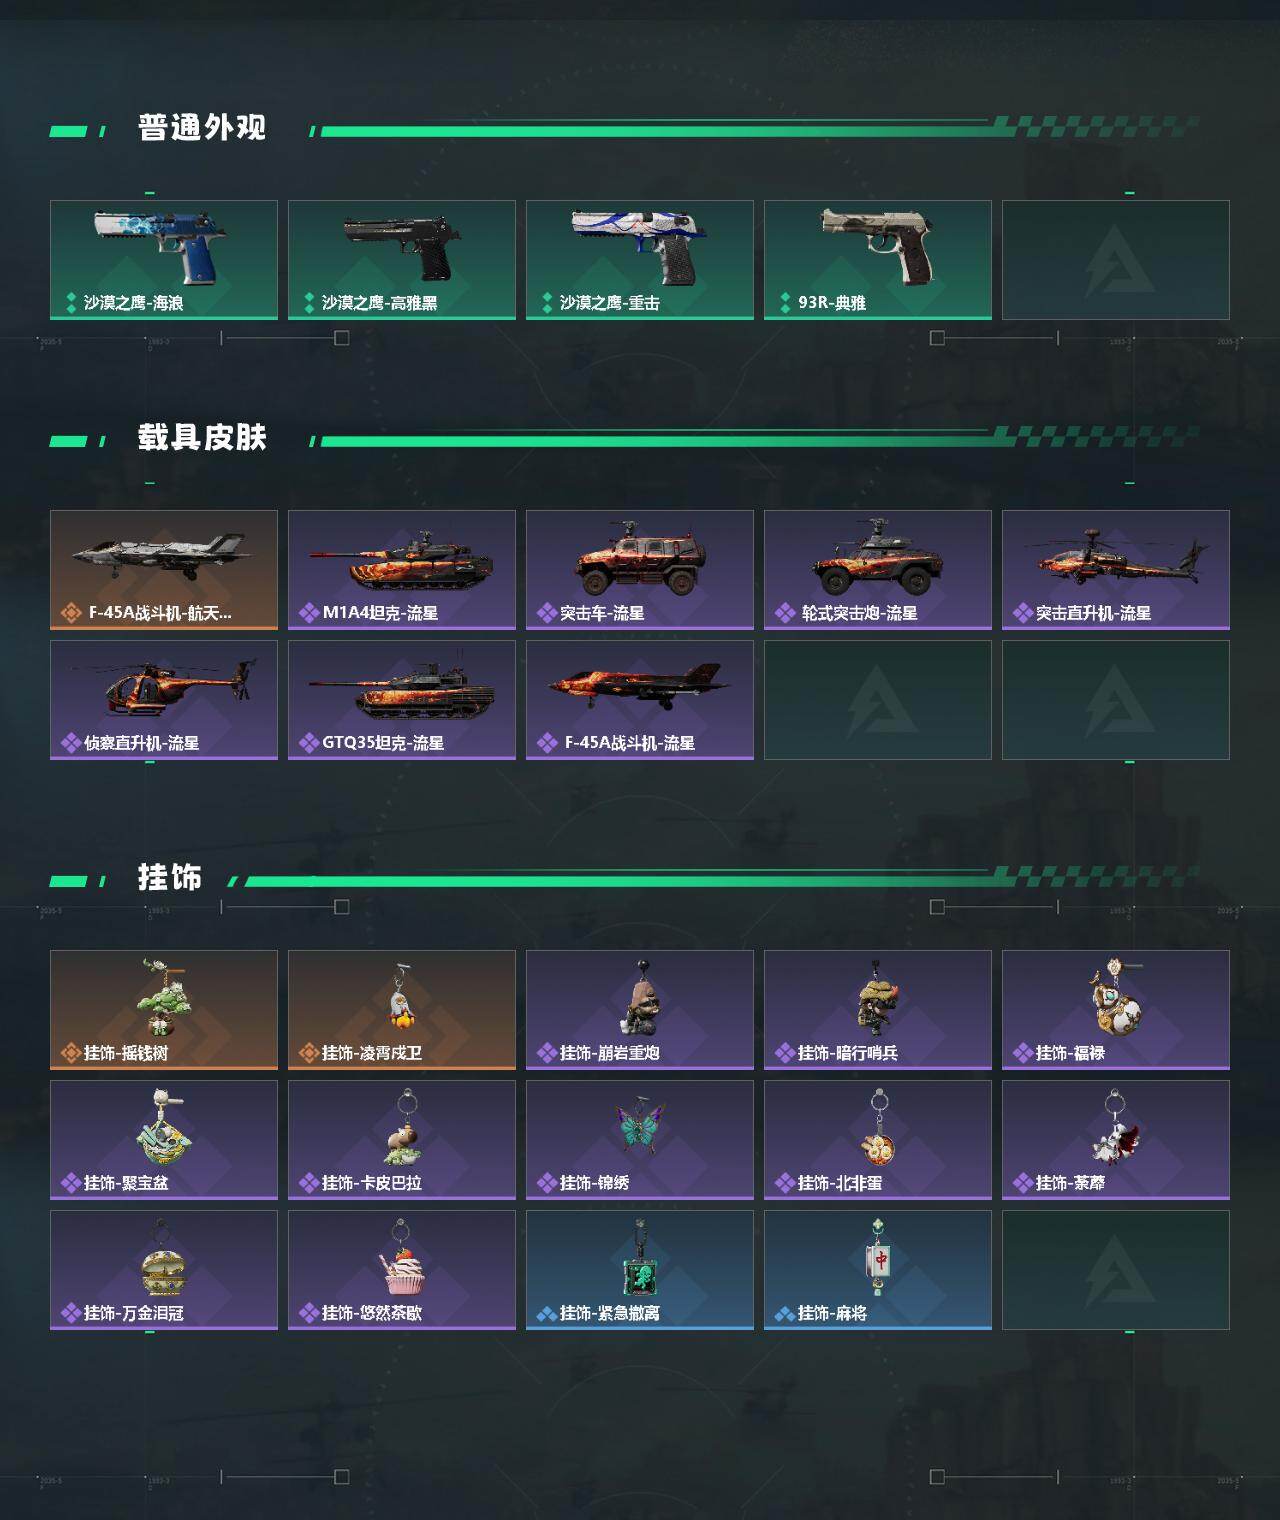Image resolution: width=1280 pixels, height=1520 pixels.
Task: Click the empty slot beside 93R-典雅
Action: click(x=1116, y=260)
